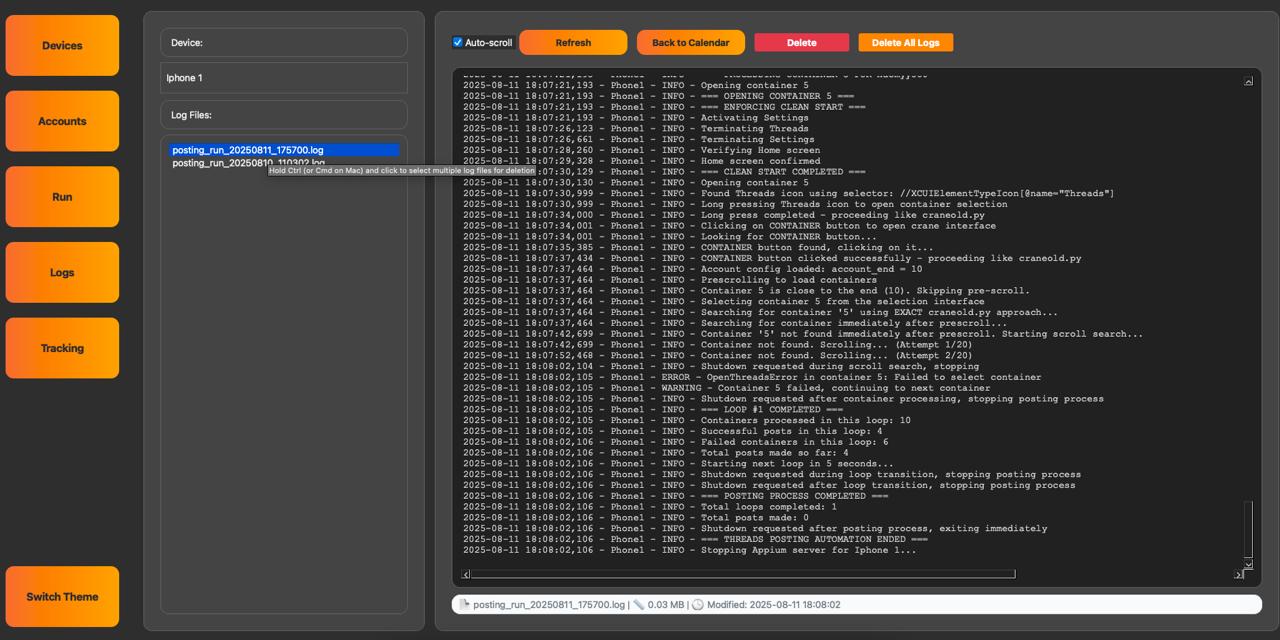Click 'THREADS POSTING AUTOMATION ENDED' line

695,539
